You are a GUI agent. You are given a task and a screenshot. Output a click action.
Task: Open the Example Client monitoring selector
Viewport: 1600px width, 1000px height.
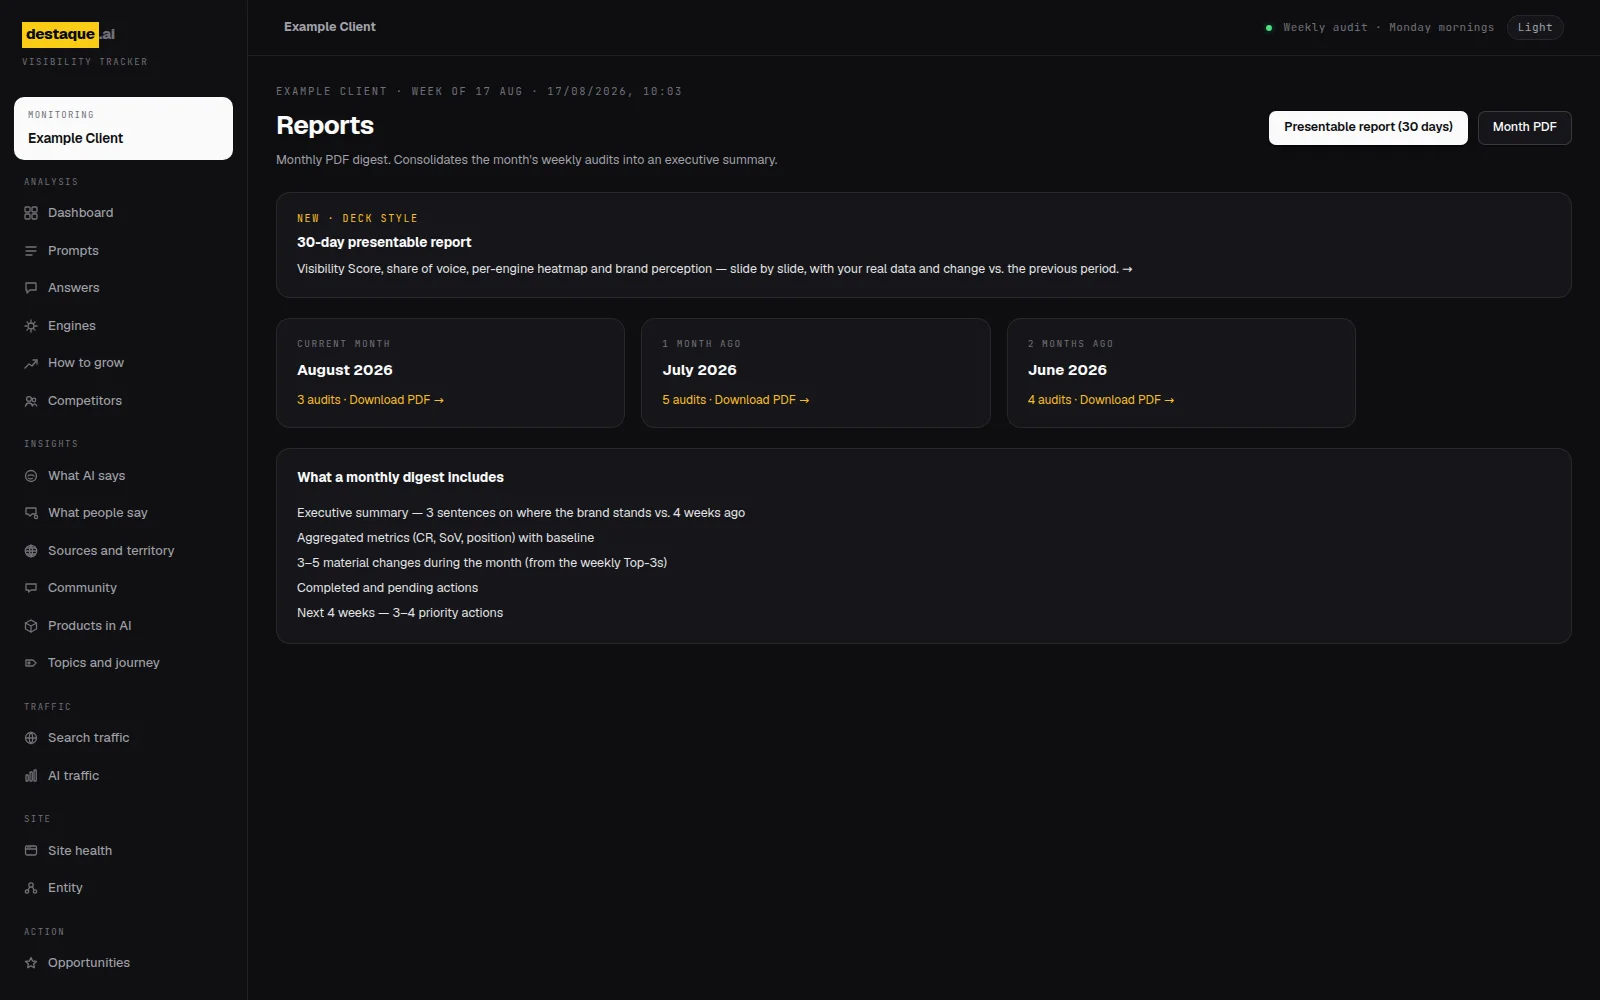pos(123,128)
